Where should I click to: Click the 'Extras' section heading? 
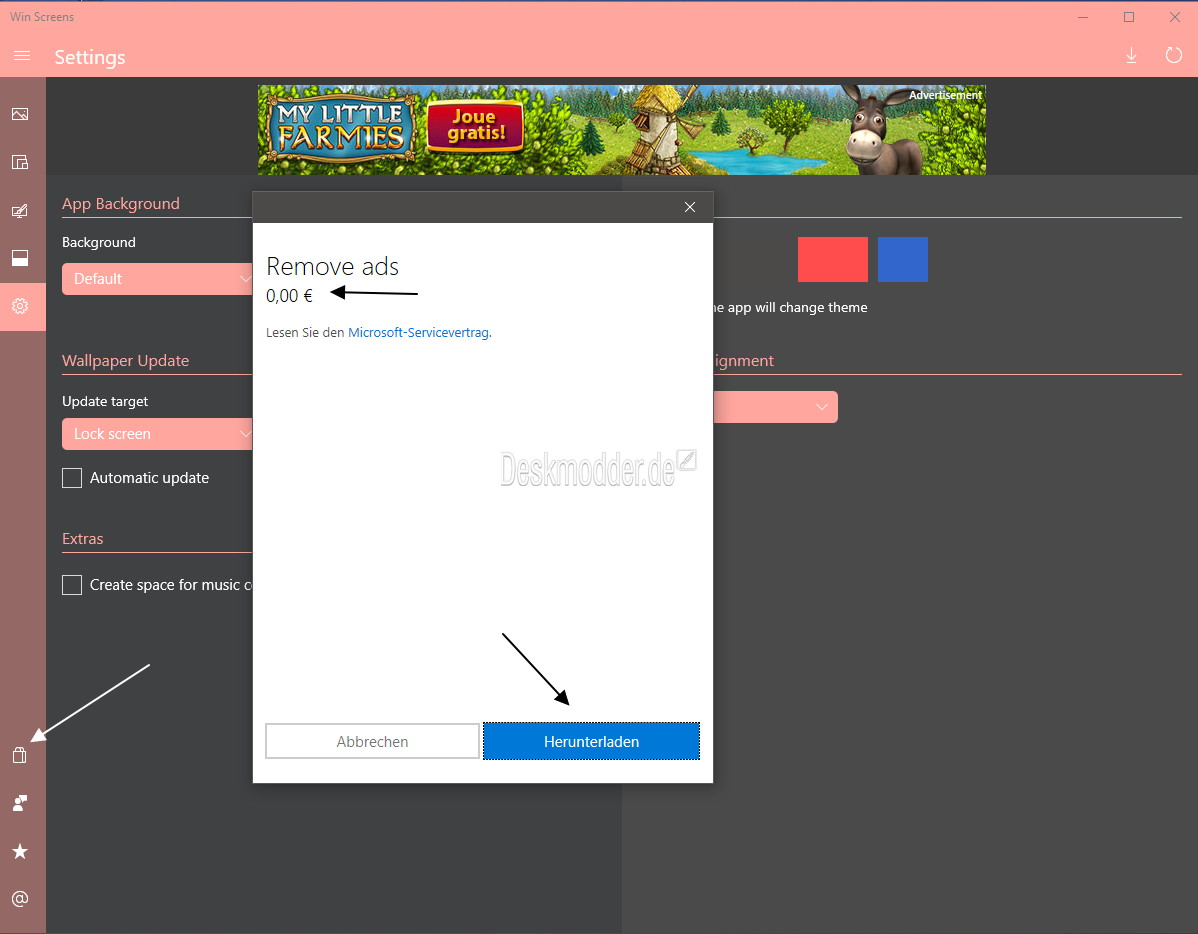coord(83,539)
